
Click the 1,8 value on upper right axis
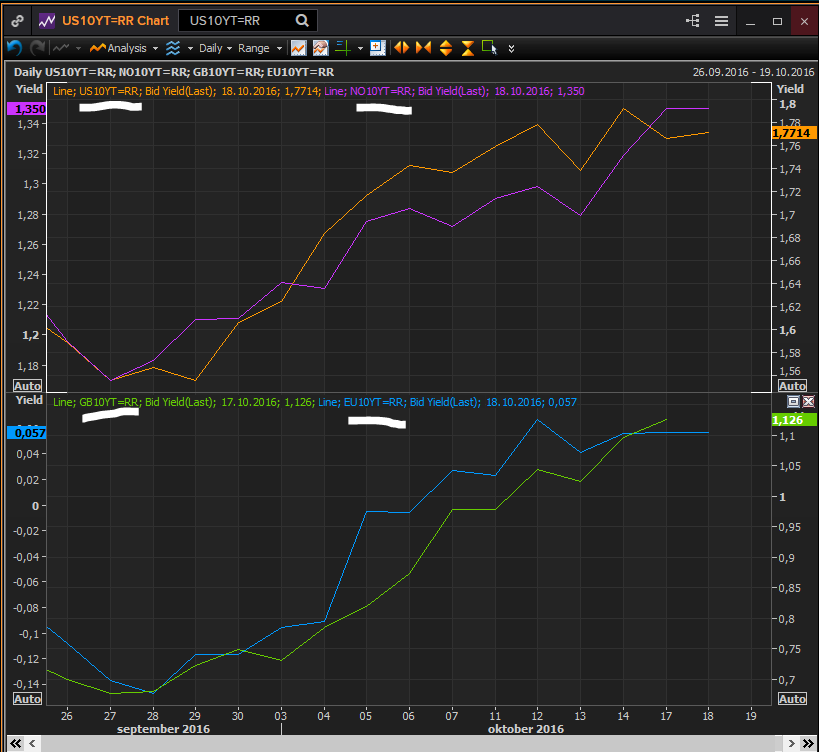(788, 104)
